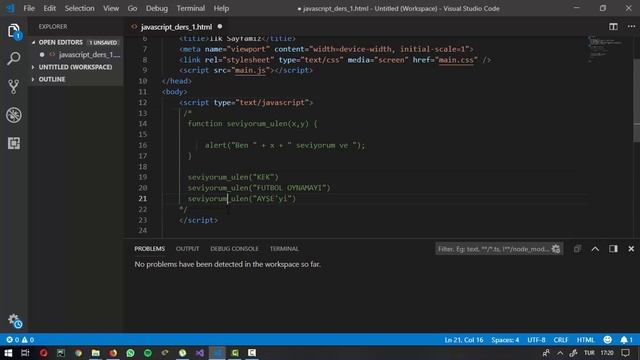Viewport: 640px width, 360px height.
Task: Click the 1 UNSAVED badge
Action: tap(103, 42)
